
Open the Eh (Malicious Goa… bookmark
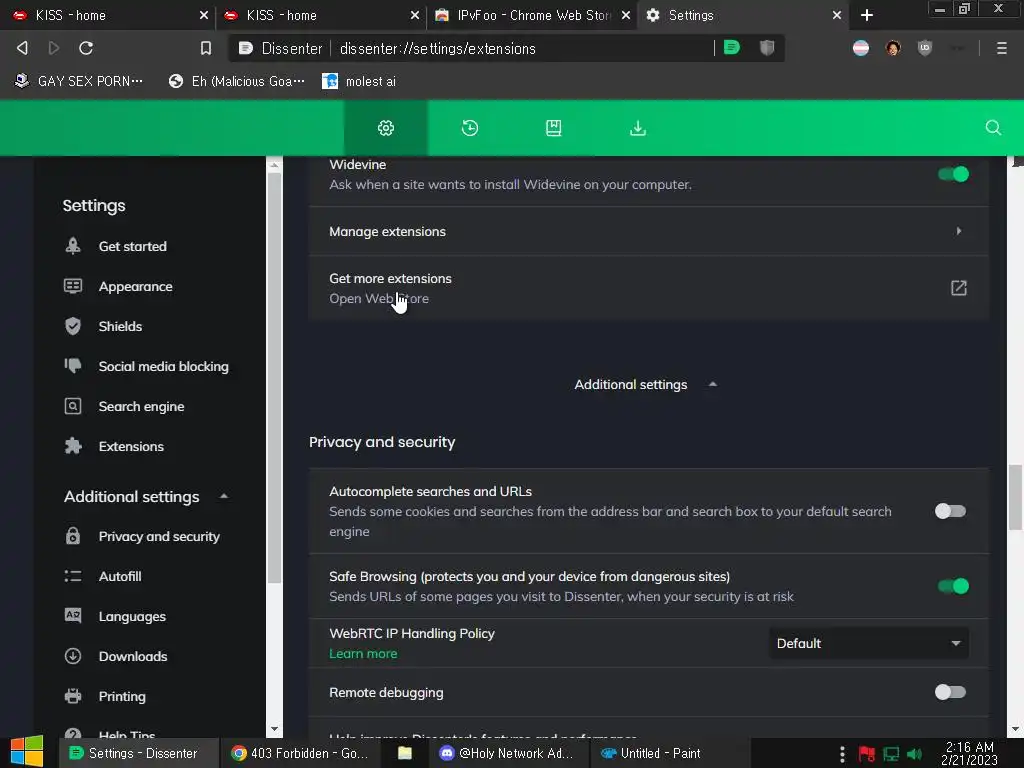[236, 81]
